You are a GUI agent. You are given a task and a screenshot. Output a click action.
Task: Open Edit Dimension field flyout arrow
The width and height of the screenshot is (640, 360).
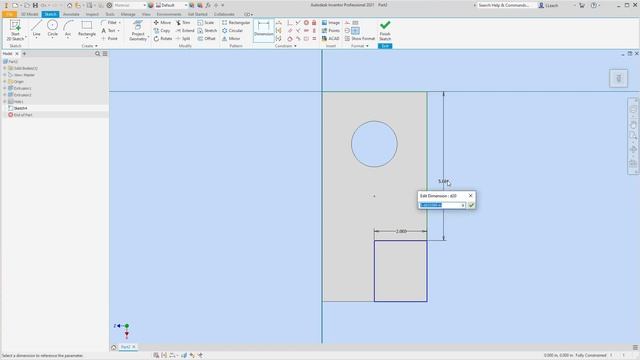coord(463,205)
